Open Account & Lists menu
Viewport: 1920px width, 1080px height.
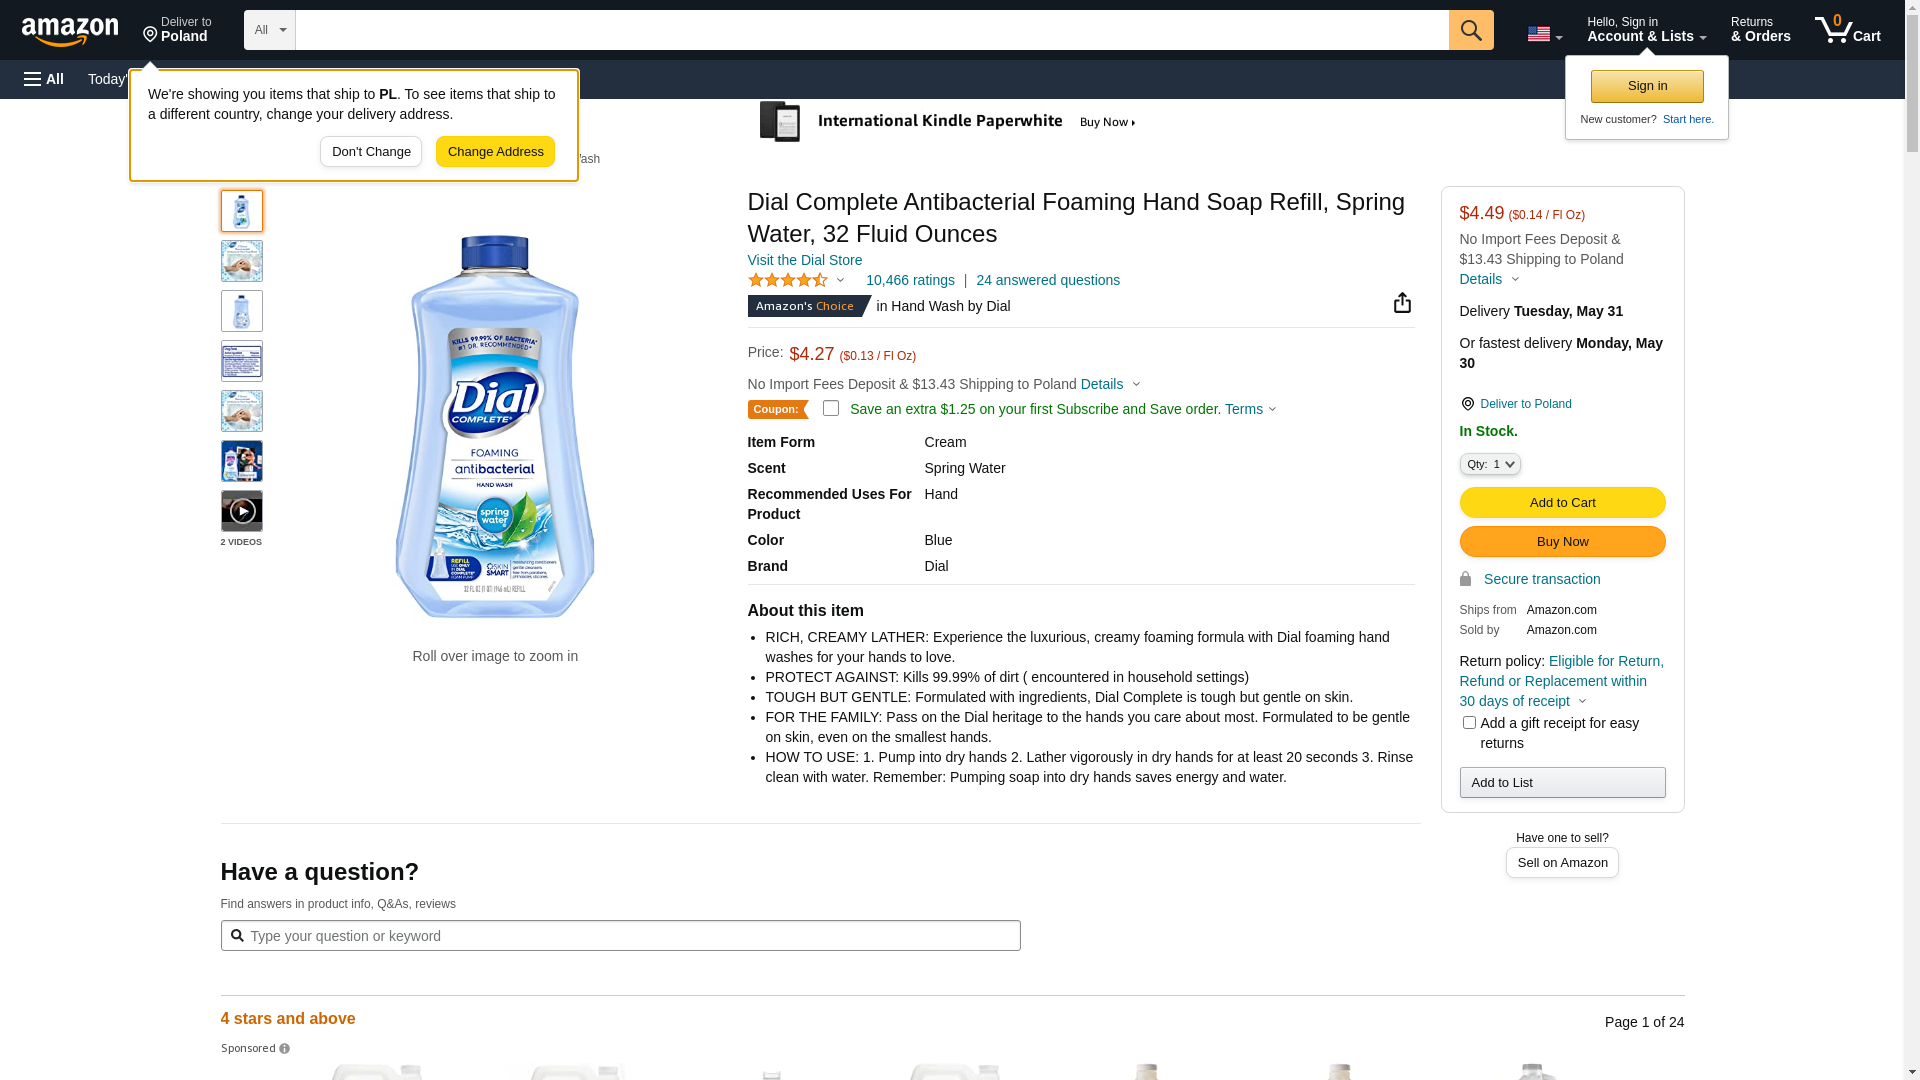click(1646, 30)
